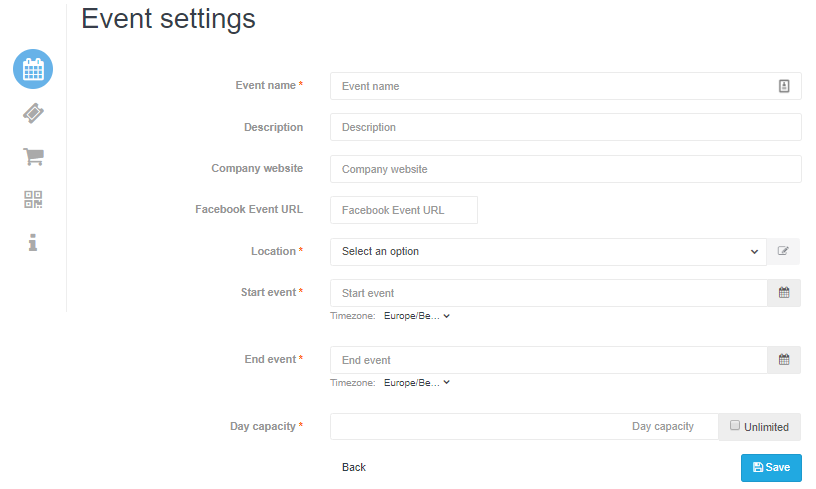Change the Start event timezone dropdown

tap(416, 316)
